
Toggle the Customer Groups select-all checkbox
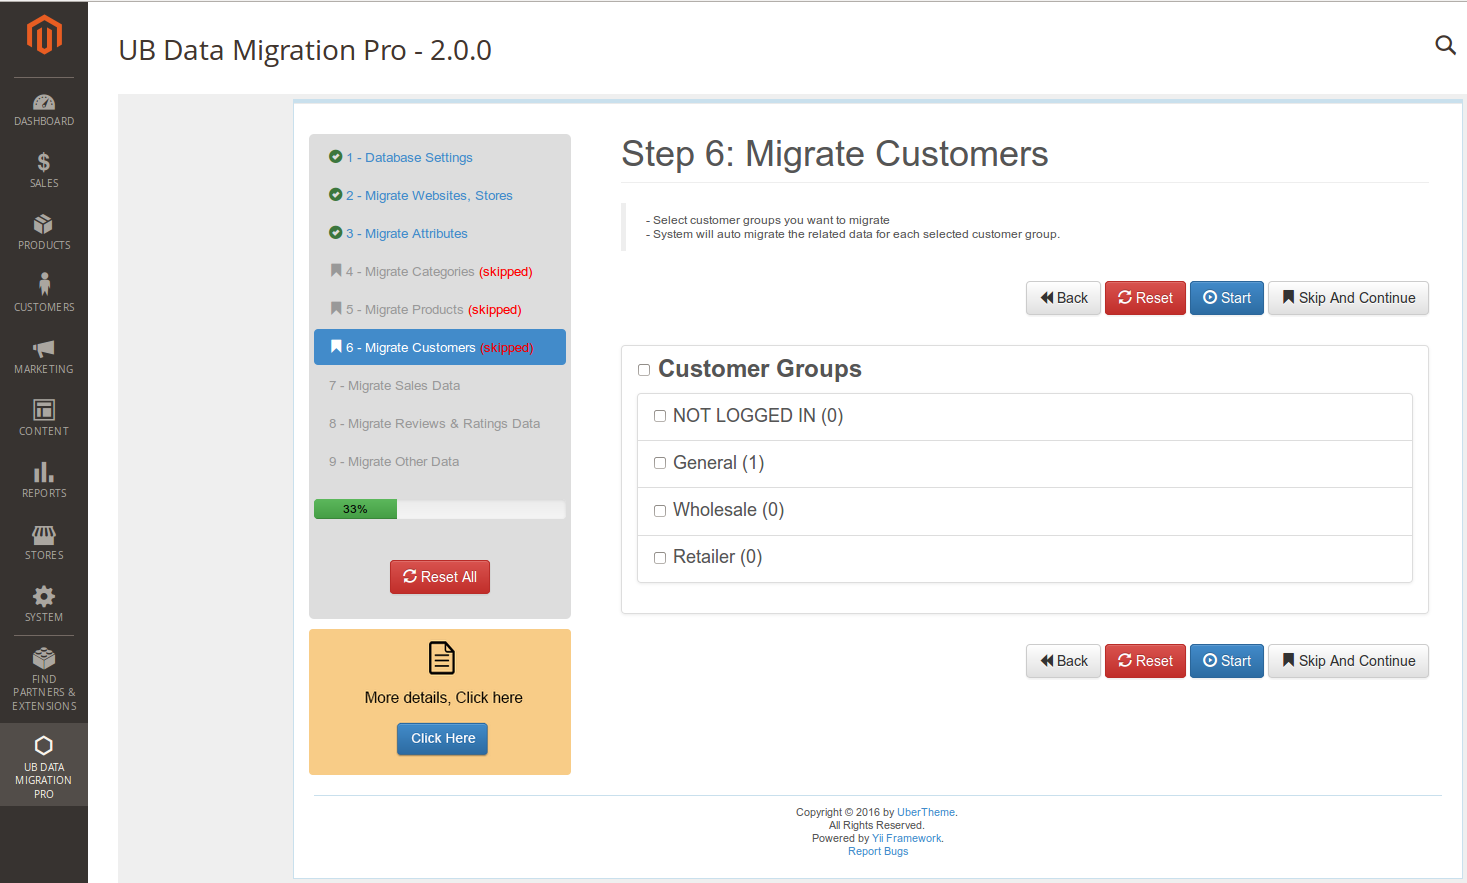click(x=644, y=370)
